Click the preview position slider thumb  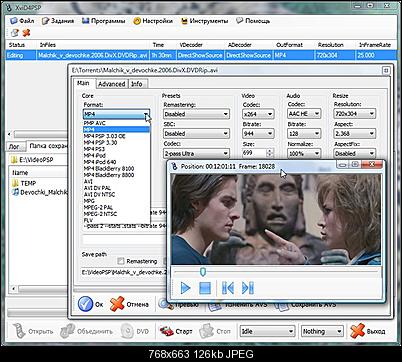point(203,272)
